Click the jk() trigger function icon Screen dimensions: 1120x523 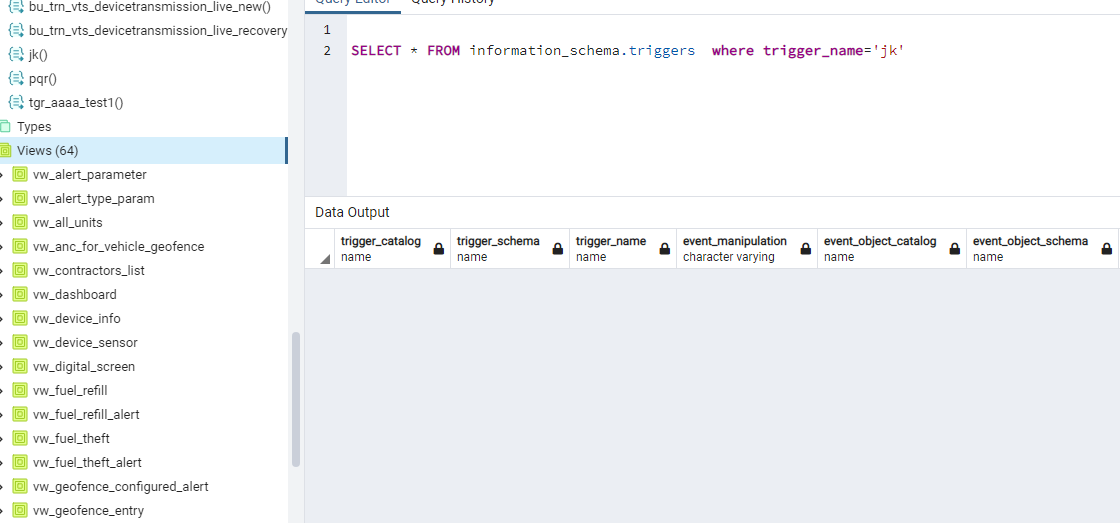16,54
